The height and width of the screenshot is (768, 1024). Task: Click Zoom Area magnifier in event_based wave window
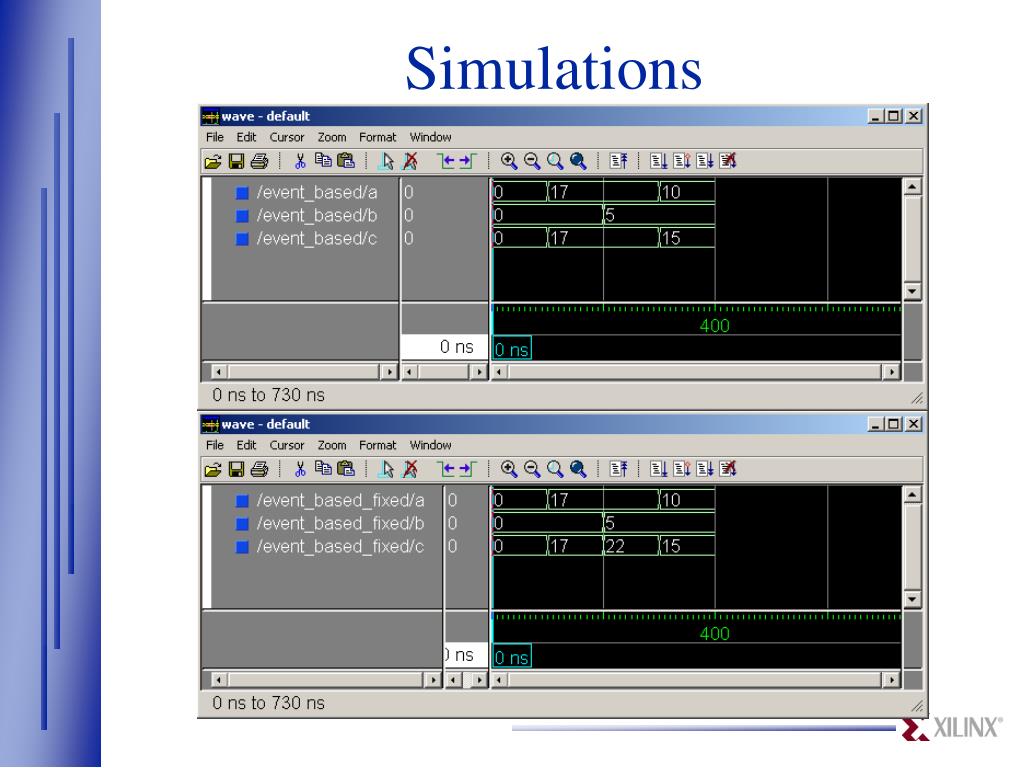tap(555, 161)
